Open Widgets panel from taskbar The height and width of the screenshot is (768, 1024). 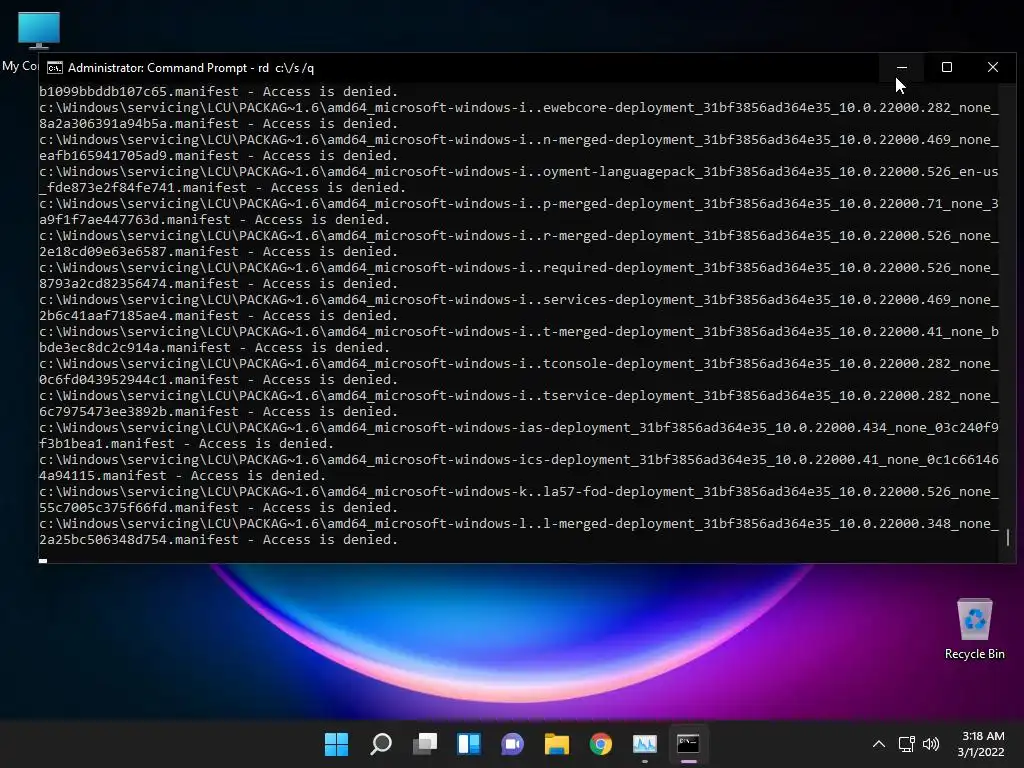tap(469, 744)
